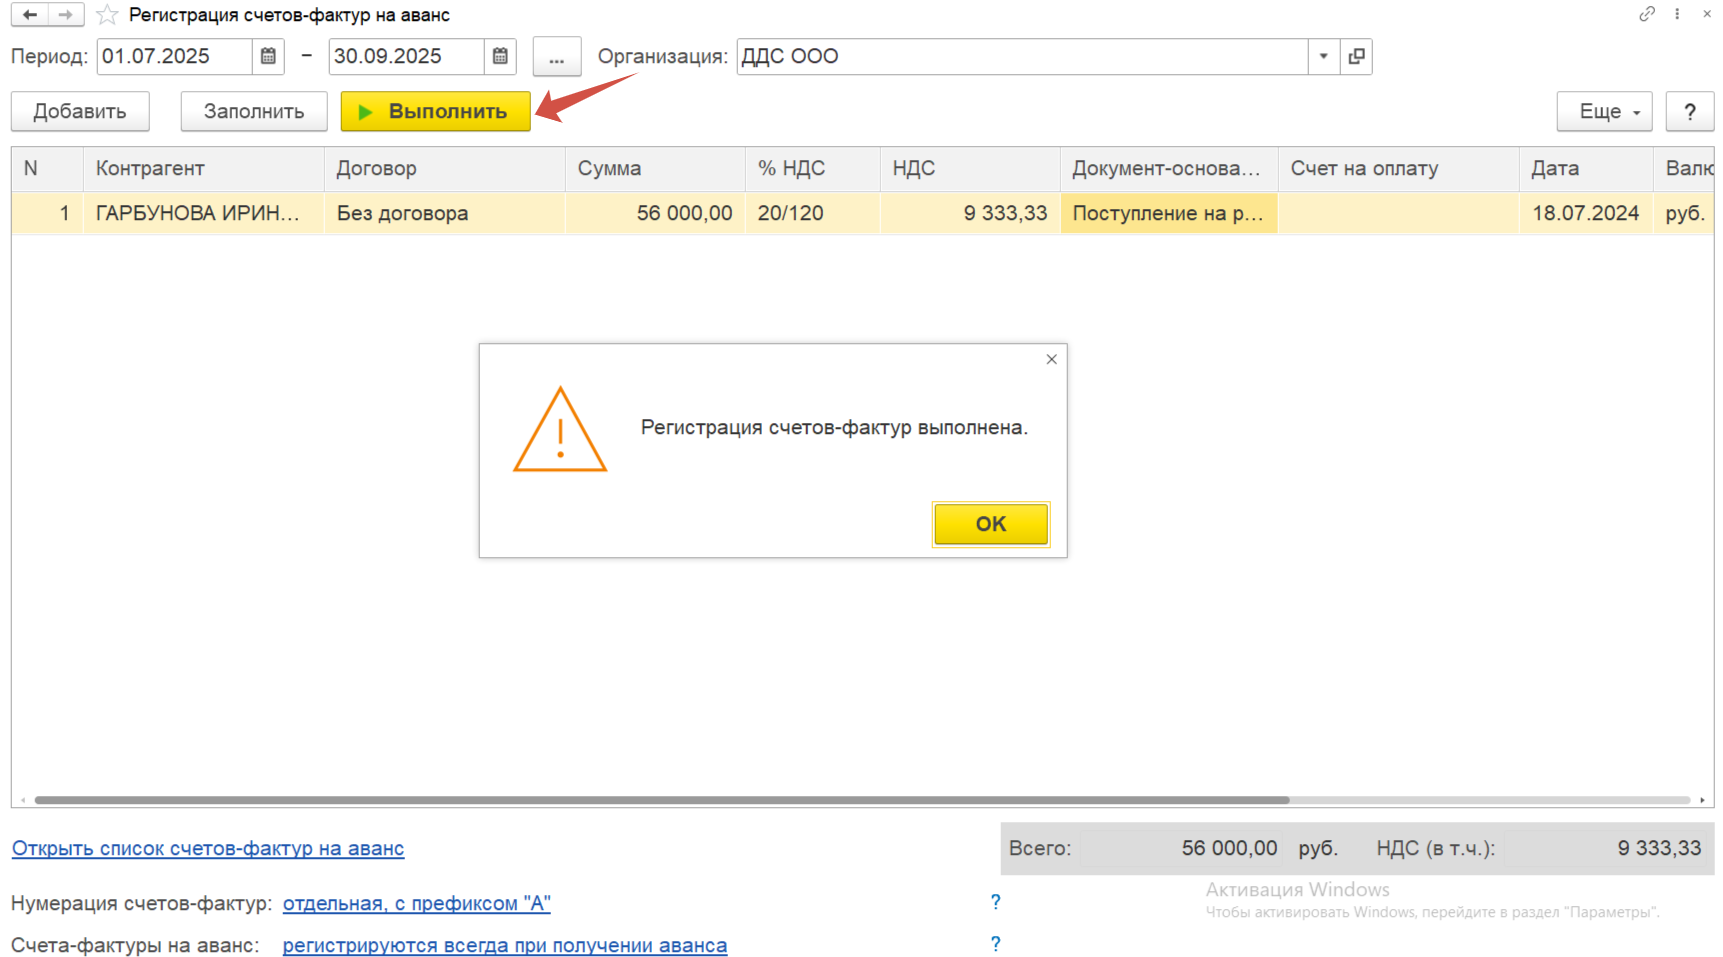Click the Заполнить button
The image size is (1723, 957).
(x=254, y=112)
